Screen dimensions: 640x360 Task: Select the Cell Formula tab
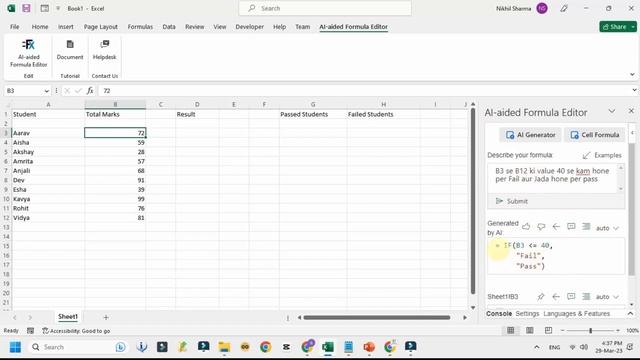pyautogui.click(x=595, y=135)
